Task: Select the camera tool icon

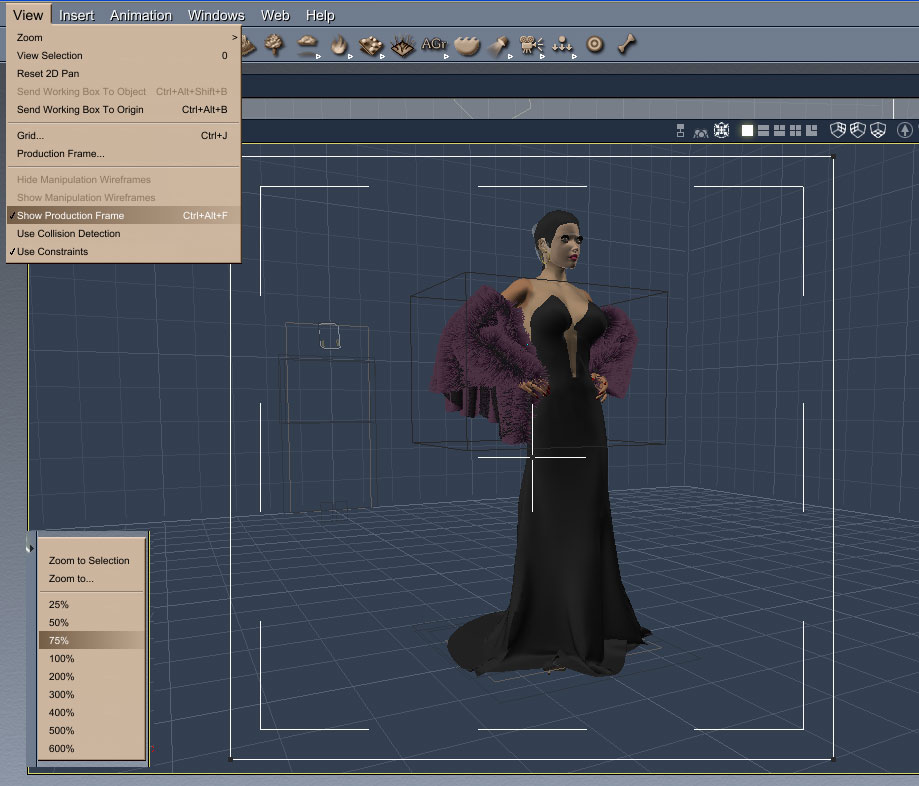Action: coord(530,44)
